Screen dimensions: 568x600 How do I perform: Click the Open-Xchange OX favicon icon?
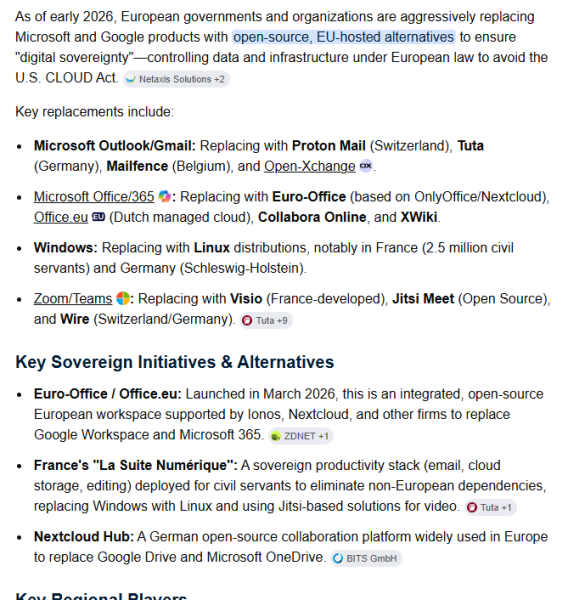click(x=366, y=166)
